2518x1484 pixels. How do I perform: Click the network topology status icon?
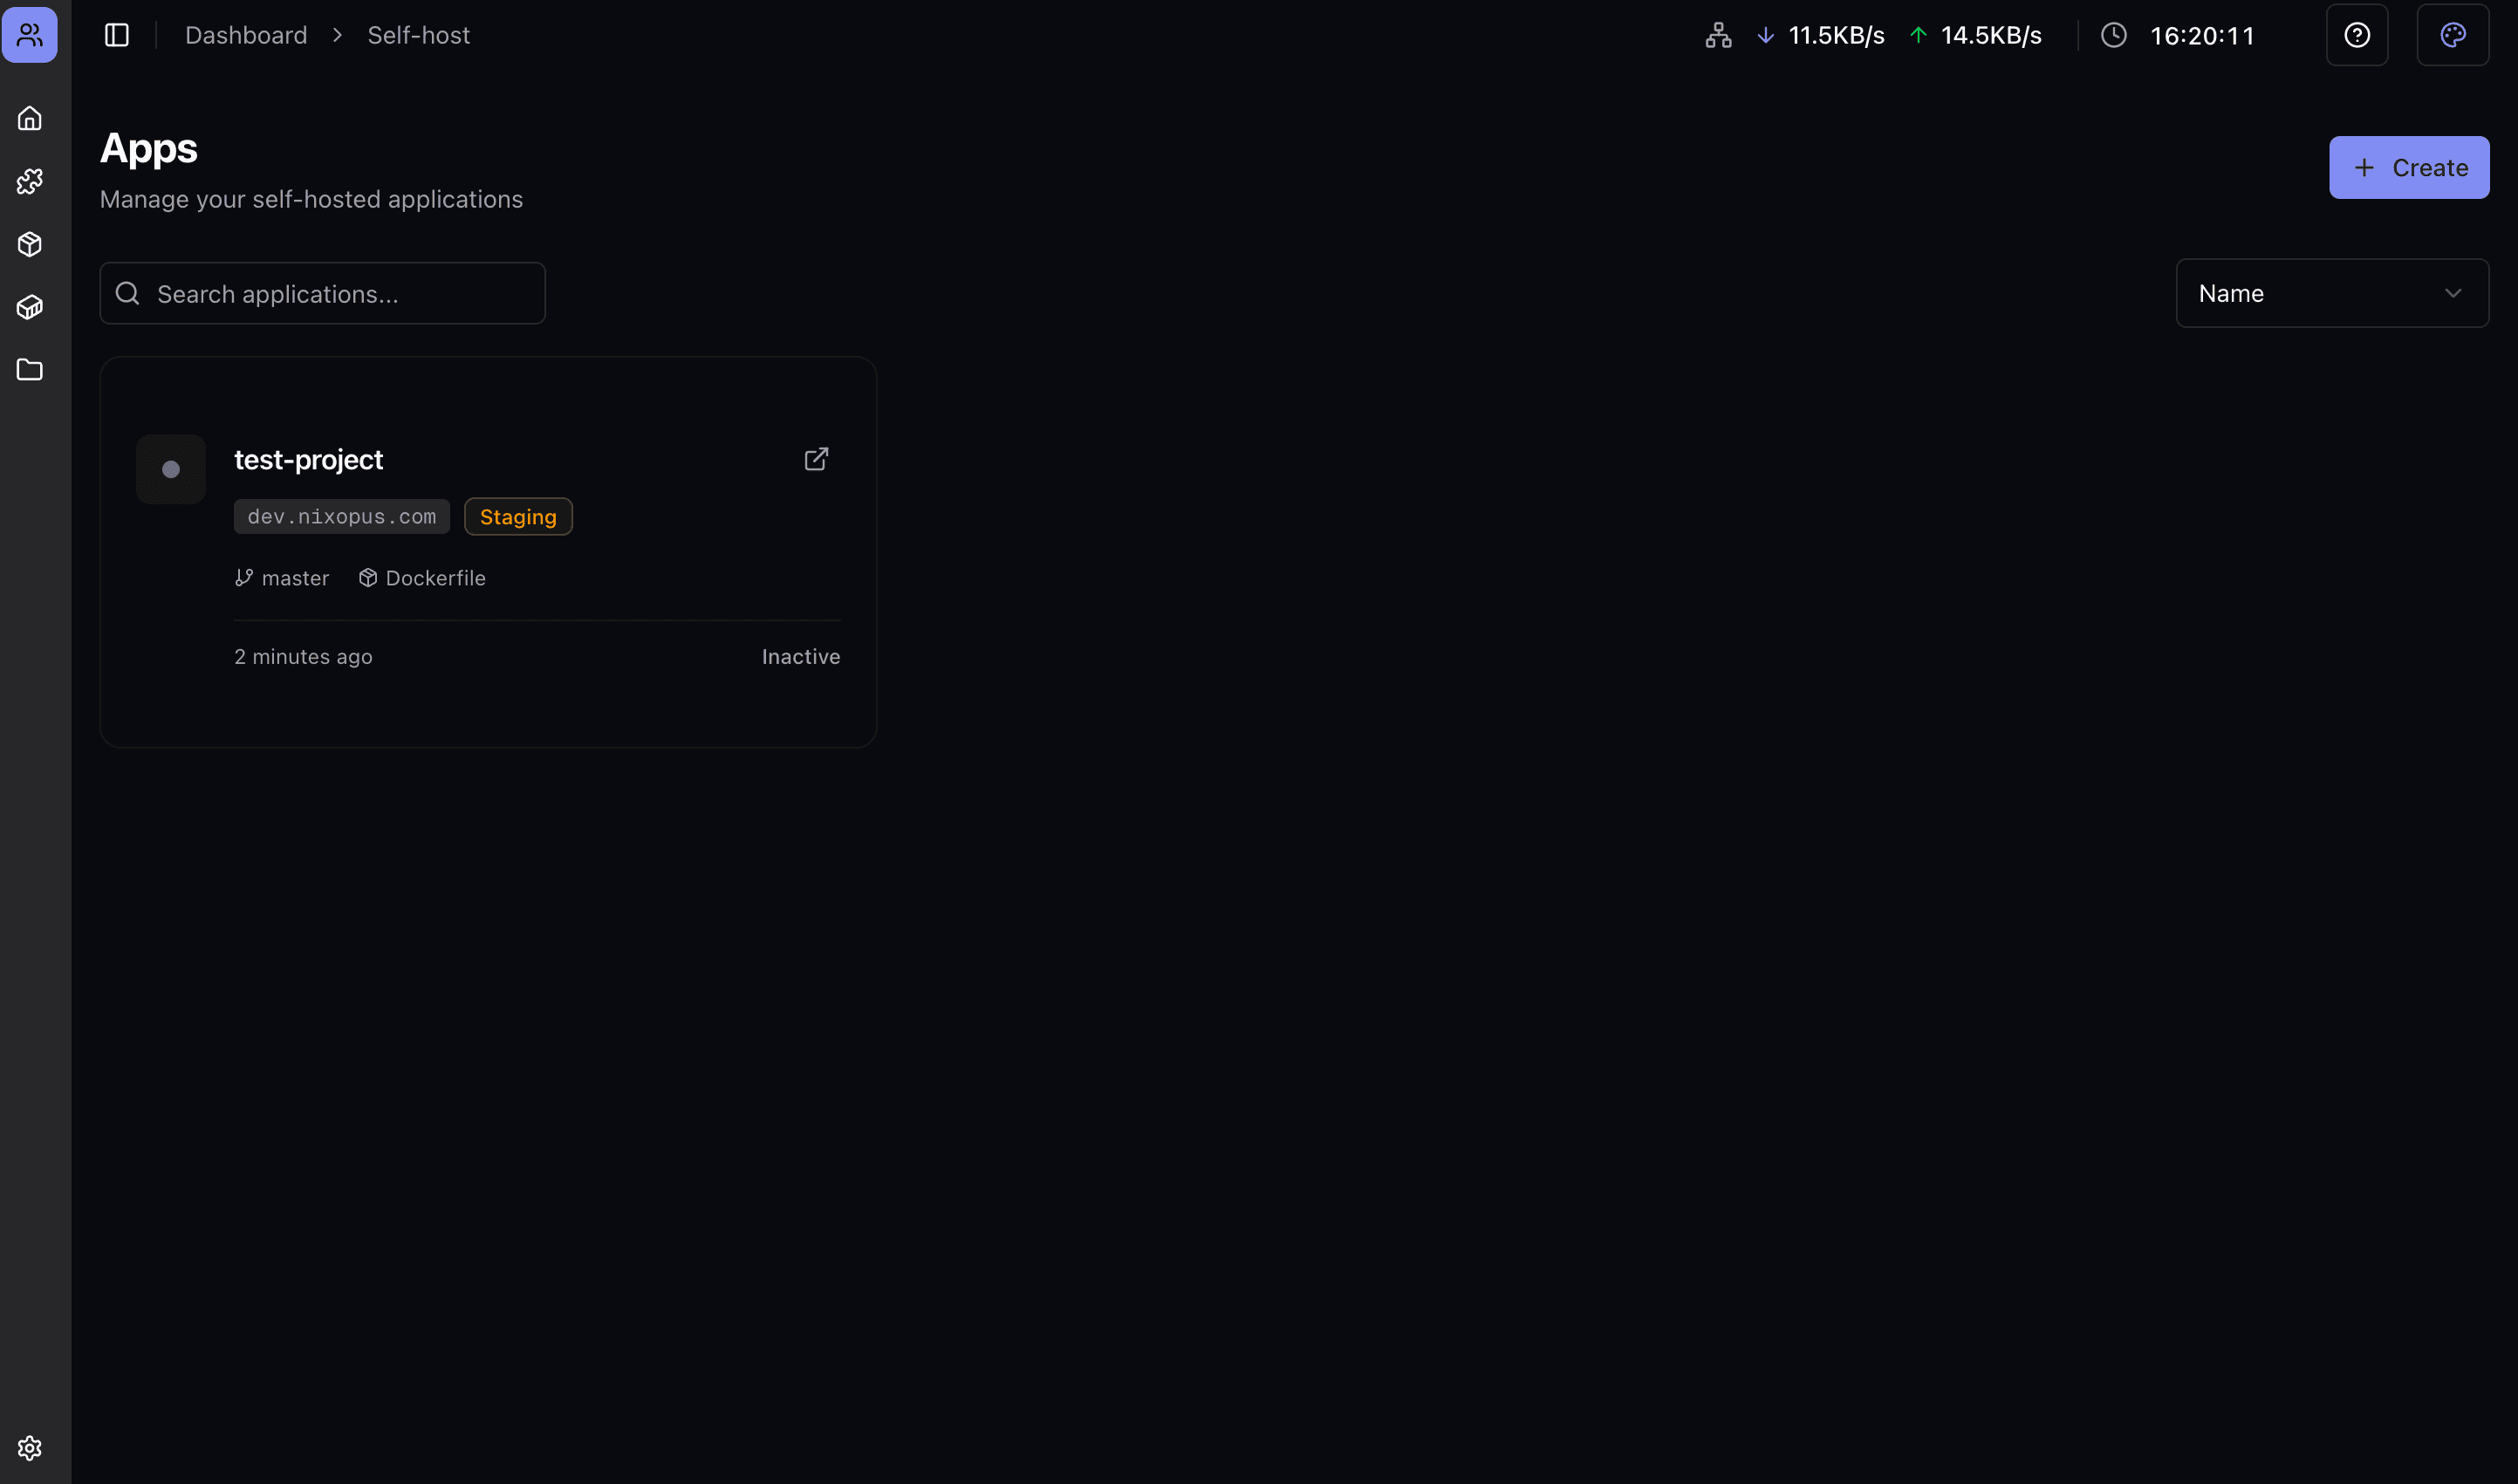pos(1718,35)
